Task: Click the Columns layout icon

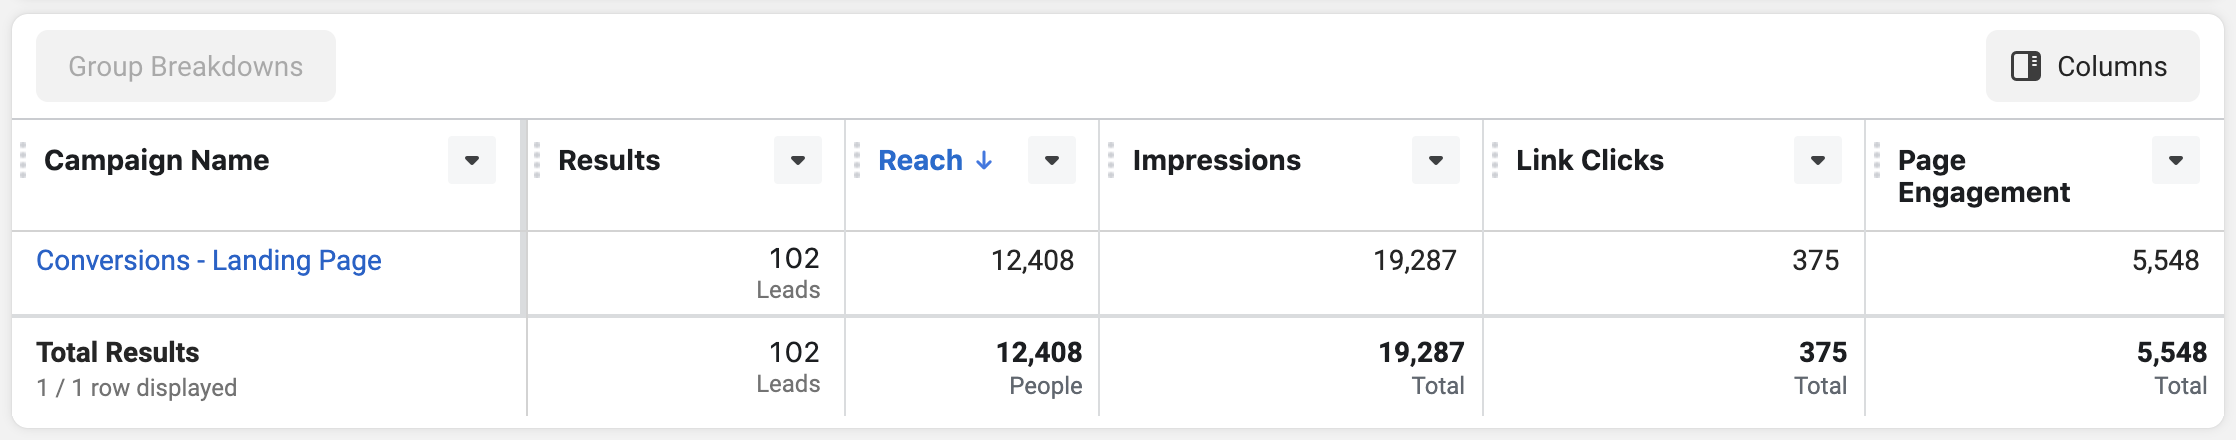Action: click(2026, 66)
